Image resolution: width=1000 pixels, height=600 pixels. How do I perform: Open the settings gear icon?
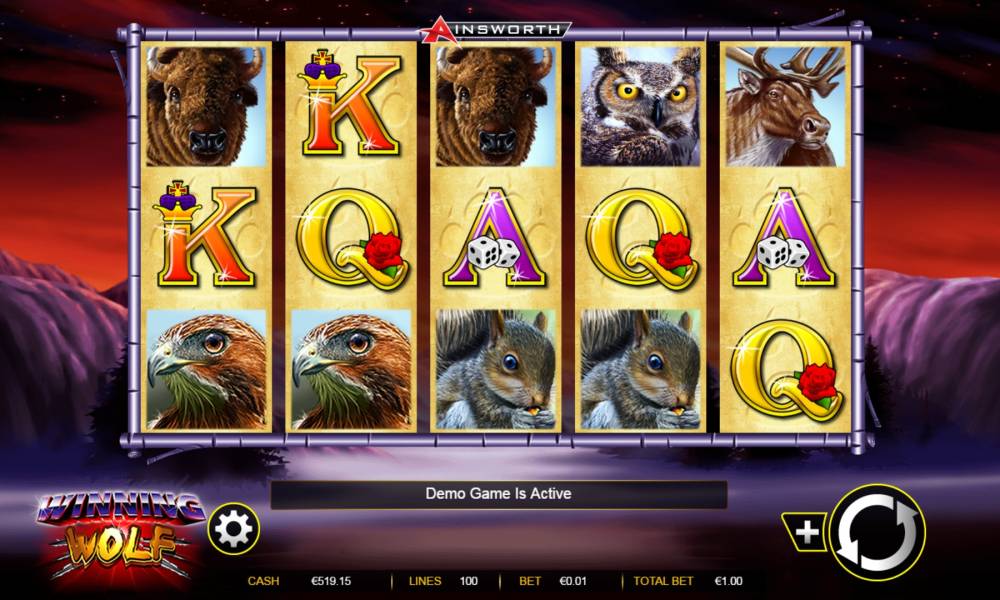coord(233,529)
